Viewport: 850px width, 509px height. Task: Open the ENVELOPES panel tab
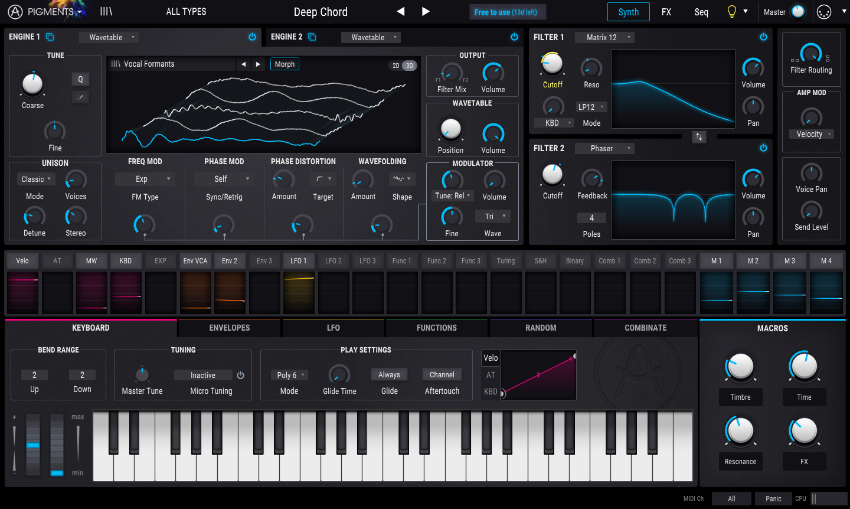point(229,328)
